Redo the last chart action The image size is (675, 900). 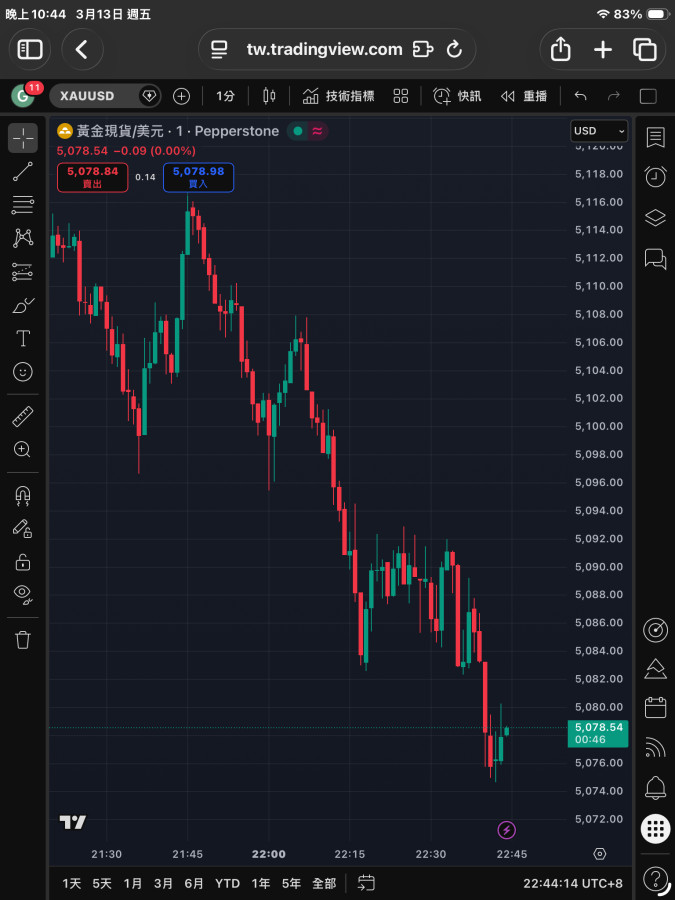[614, 96]
